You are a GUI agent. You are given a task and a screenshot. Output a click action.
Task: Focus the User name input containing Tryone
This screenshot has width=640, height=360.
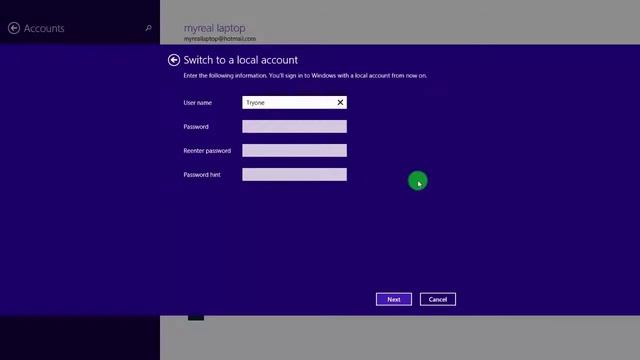(294, 102)
